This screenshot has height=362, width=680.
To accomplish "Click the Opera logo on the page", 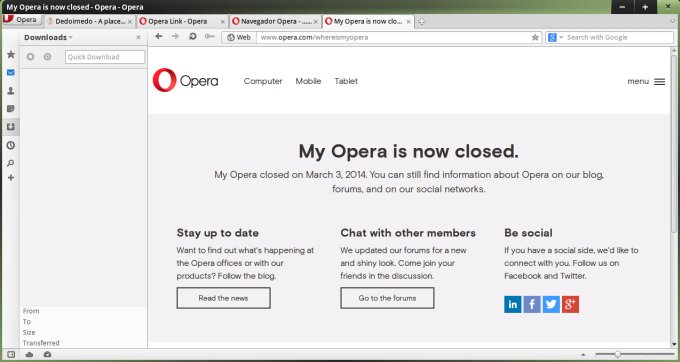I will [x=185, y=80].
